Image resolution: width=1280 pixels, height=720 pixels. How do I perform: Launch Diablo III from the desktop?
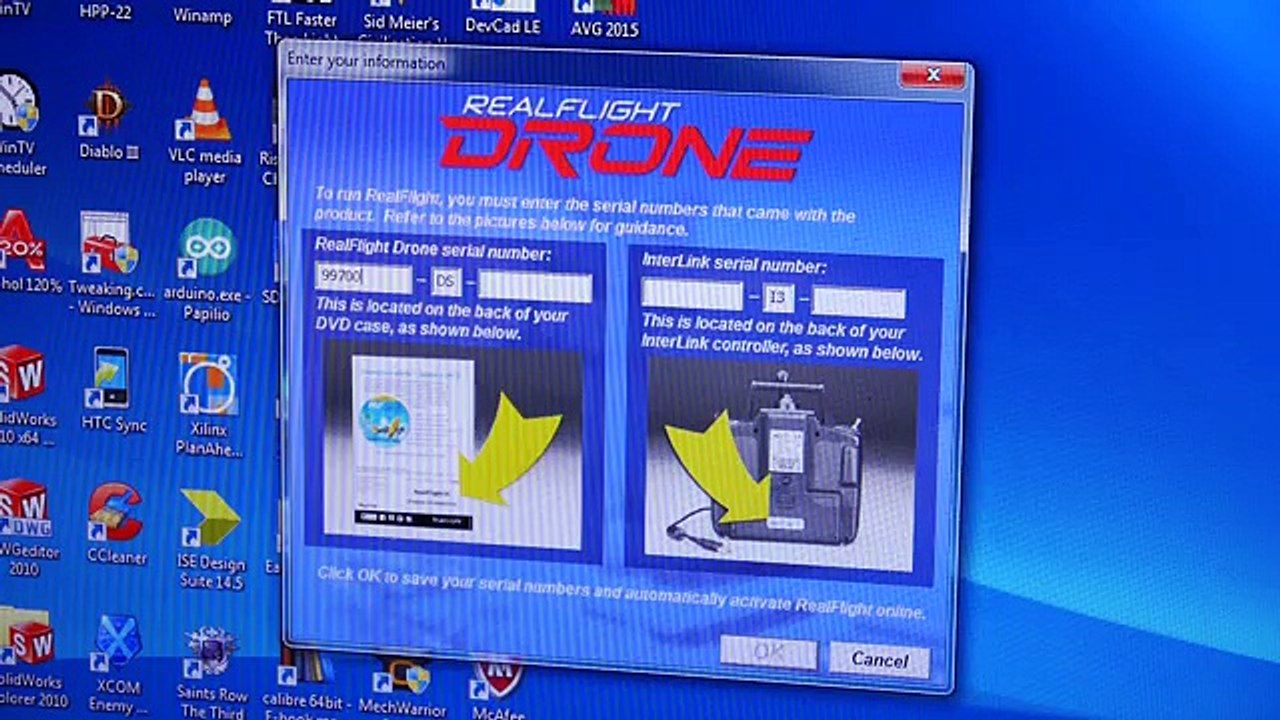tap(108, 122)
